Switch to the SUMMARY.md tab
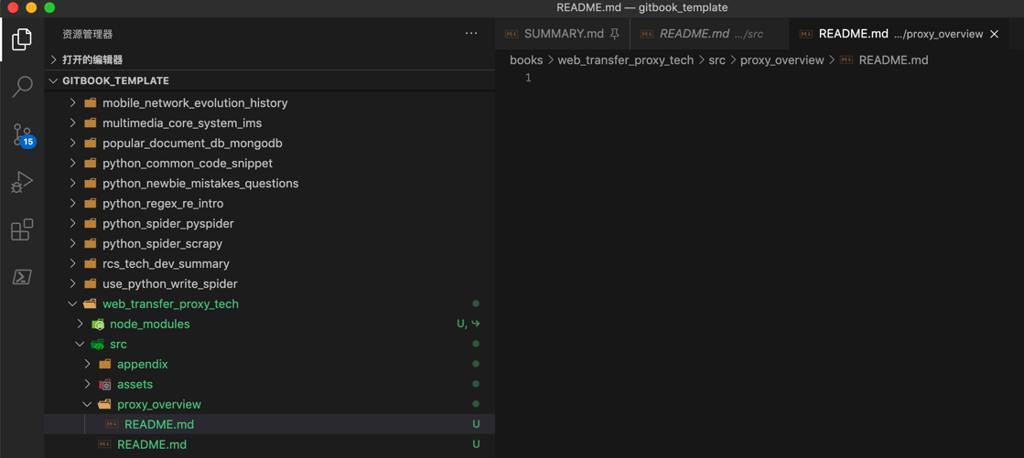 563,34
